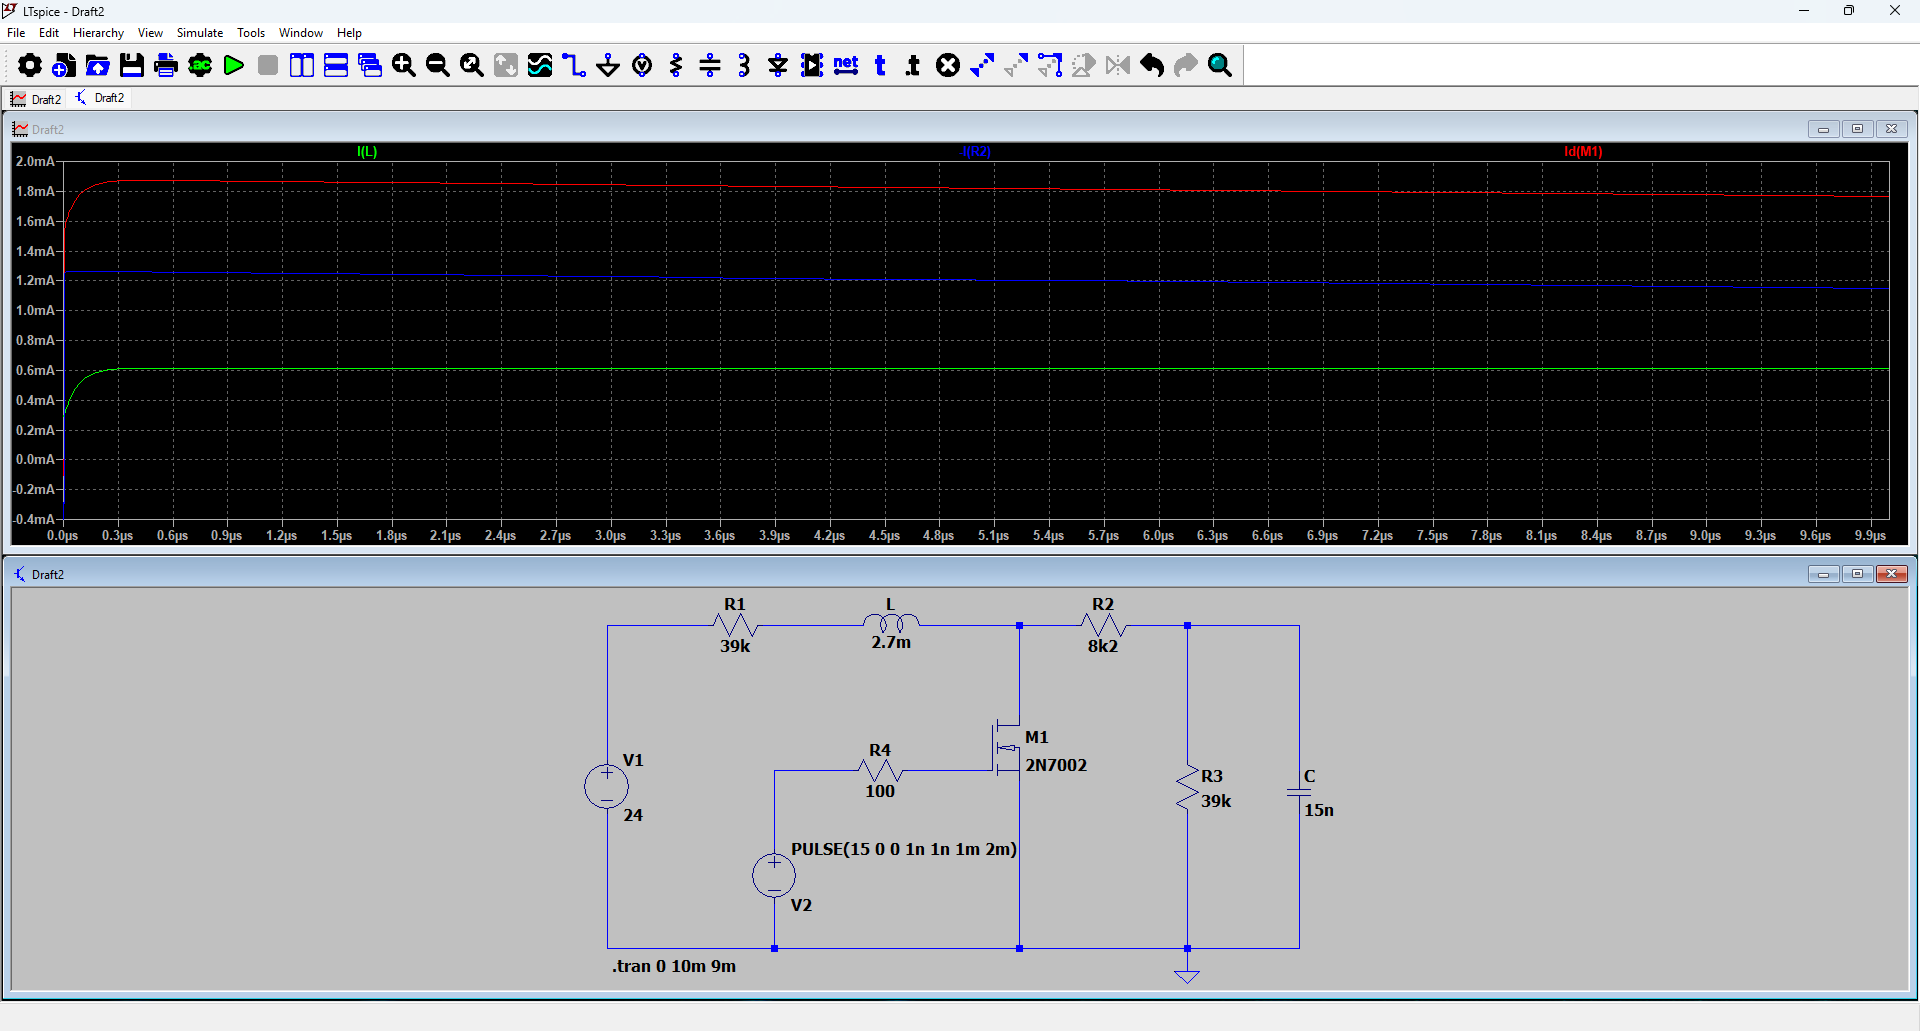Viewport: 1920px width, 1031px height.
Task: Click the delete (X) tool icon
Action: coord(948,66)
